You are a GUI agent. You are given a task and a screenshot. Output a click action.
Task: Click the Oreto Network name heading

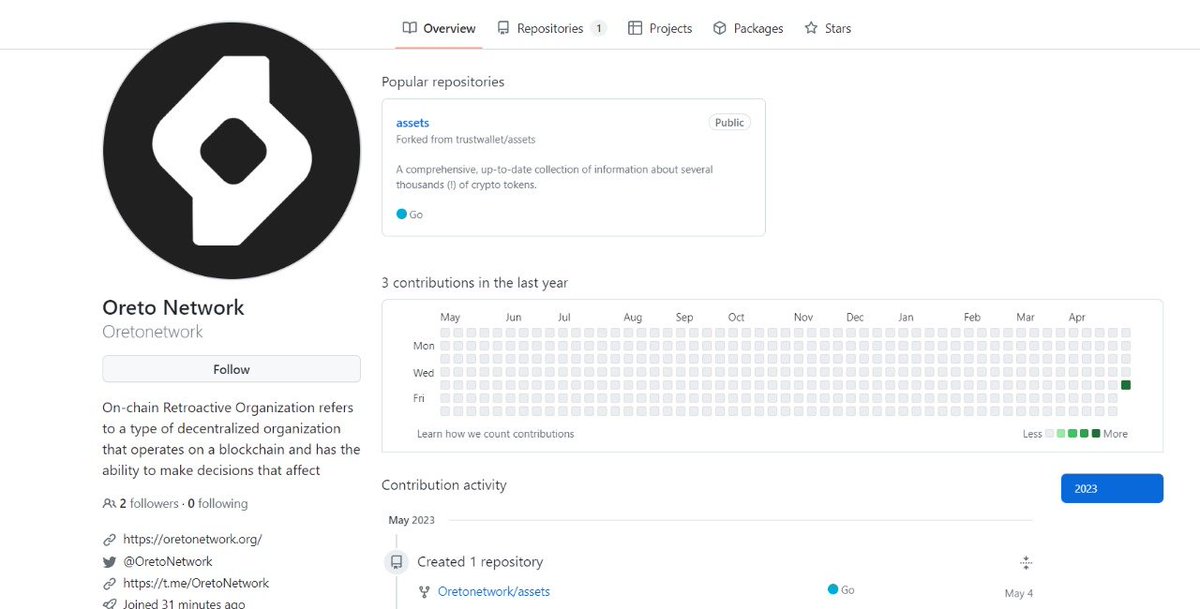pyautogui.click(x=173, y=308)
